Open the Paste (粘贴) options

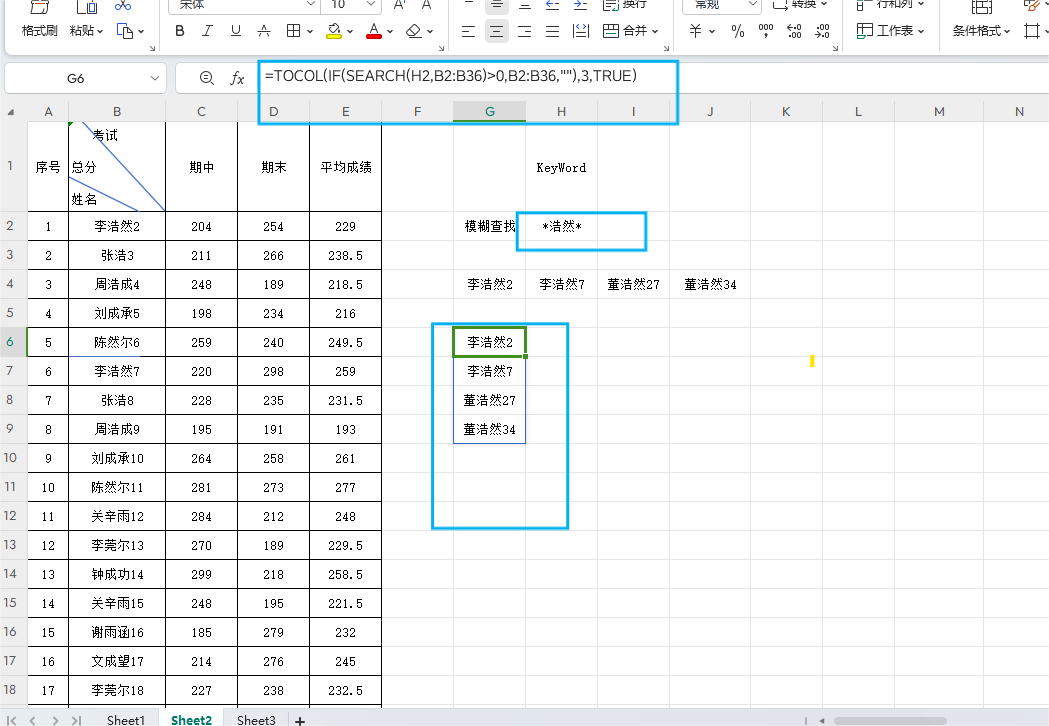tap(86, 31)
